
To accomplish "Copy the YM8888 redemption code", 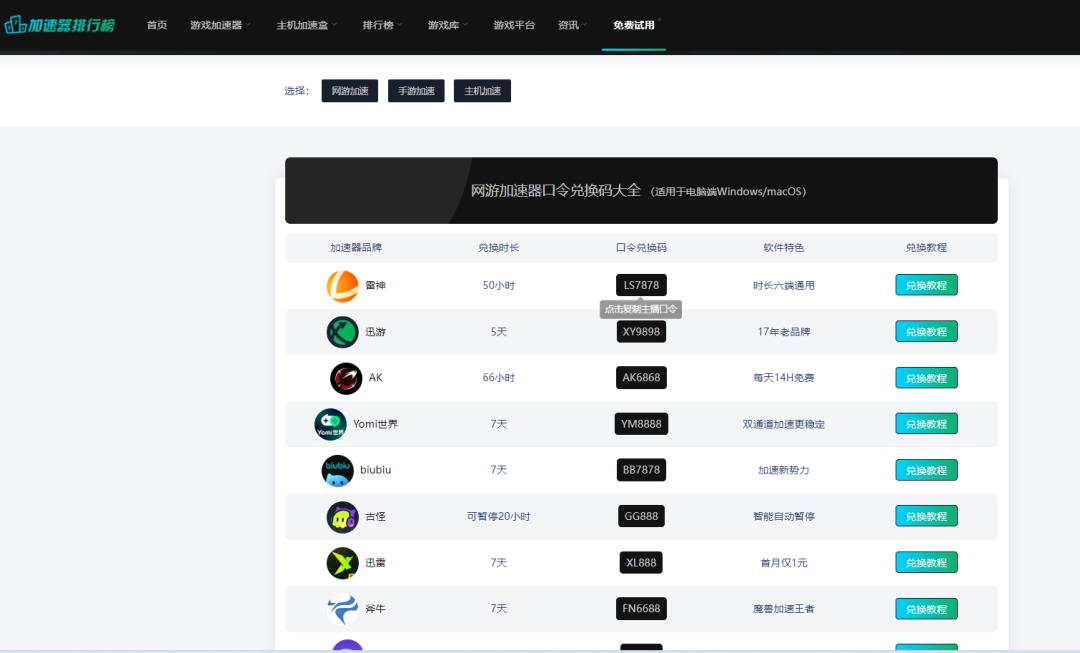I will point(641,424).
